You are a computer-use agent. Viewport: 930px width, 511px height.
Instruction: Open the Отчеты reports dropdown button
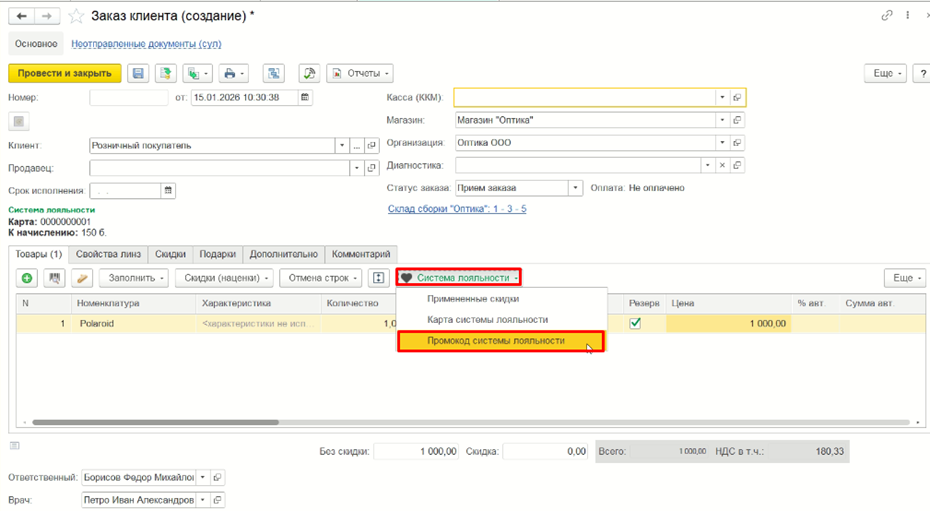pyautogui.click(x=360, y=74)
